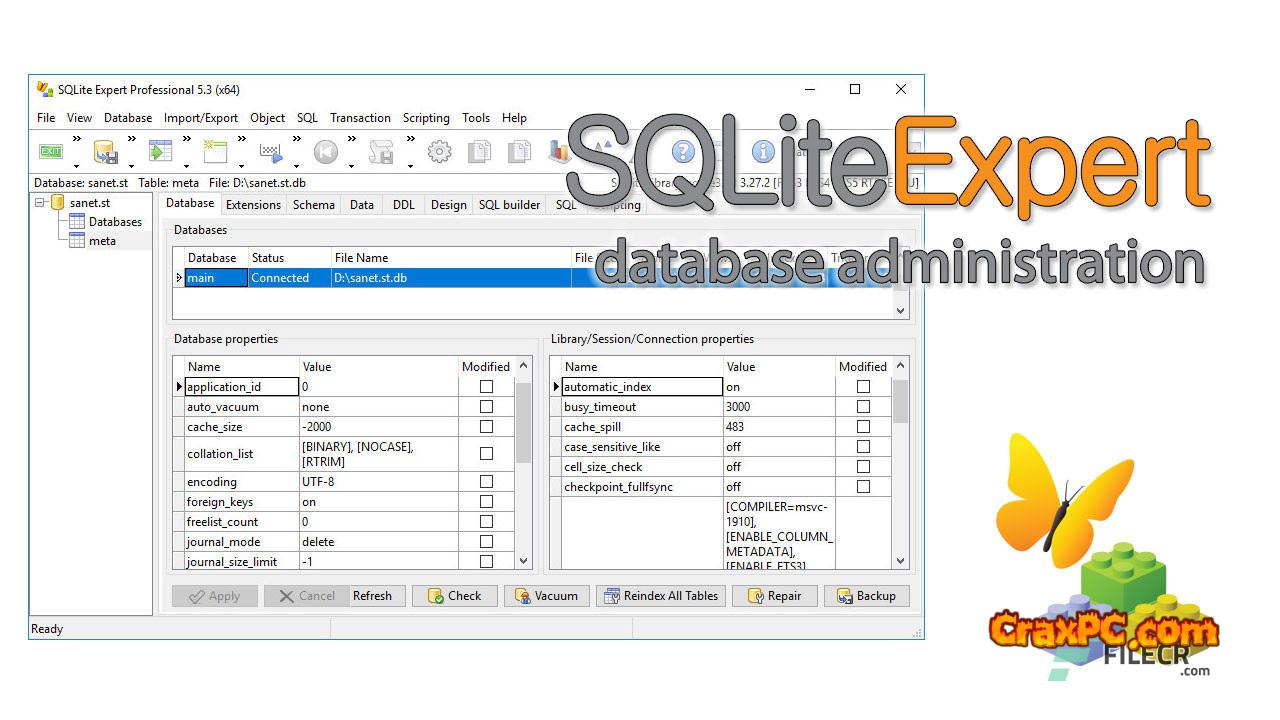This screenshot has height=720, width=1280.
Task: Click the blue info About icon
Action: (x=763, y=152)
